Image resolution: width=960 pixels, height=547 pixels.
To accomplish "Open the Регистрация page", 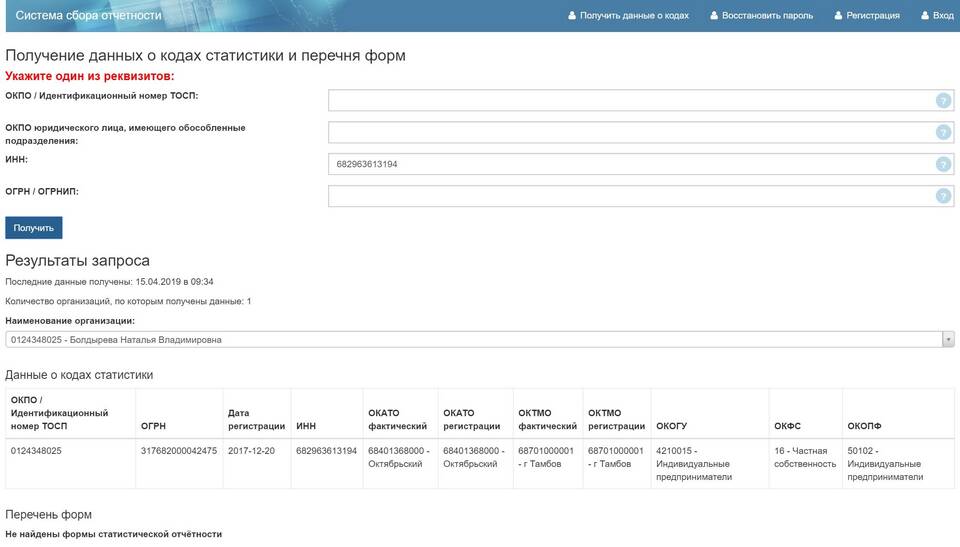I will coord(873,16).
